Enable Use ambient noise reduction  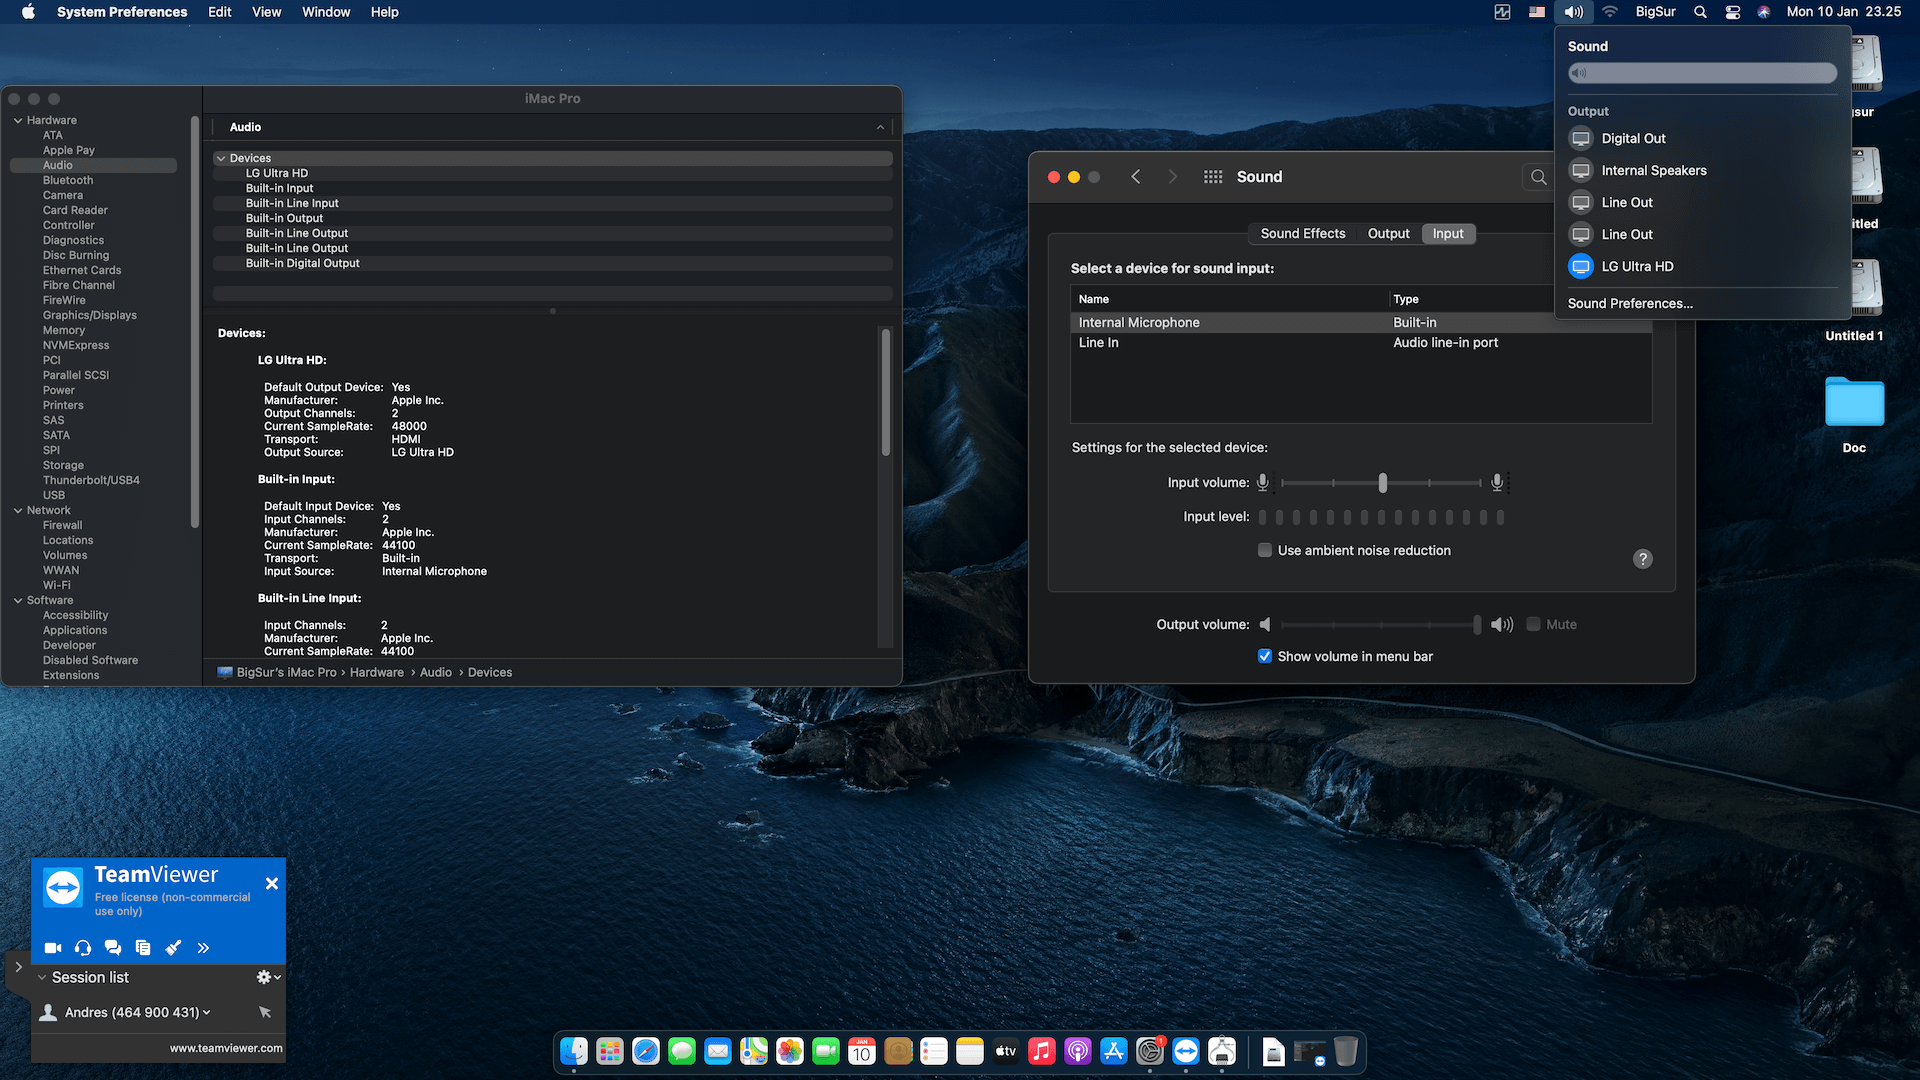click(1265, 550)
